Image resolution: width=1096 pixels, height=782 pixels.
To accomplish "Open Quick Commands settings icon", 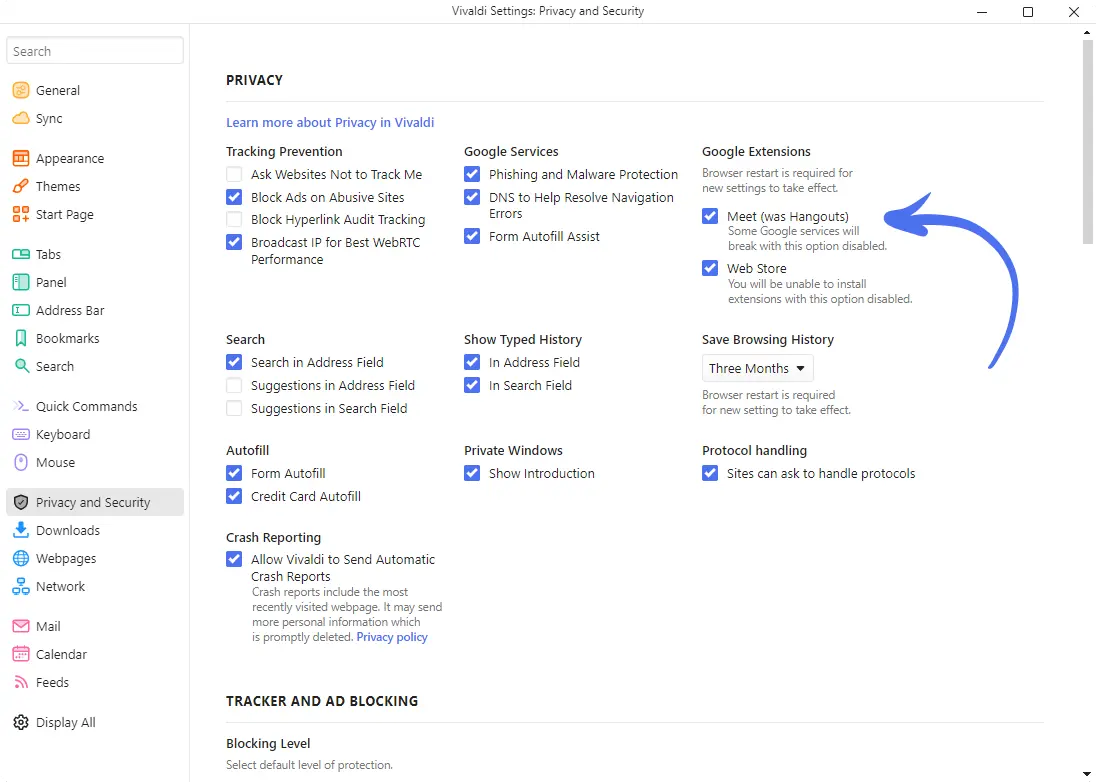I will [20, 406].
